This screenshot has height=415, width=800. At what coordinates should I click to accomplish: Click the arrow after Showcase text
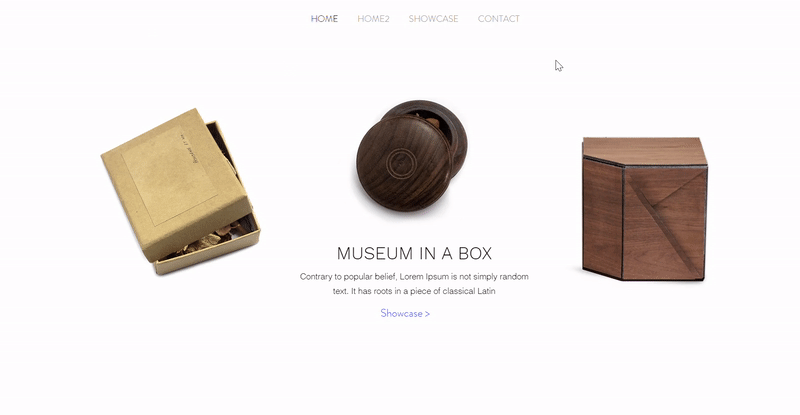pyautogui.click(x=428, y=314)
